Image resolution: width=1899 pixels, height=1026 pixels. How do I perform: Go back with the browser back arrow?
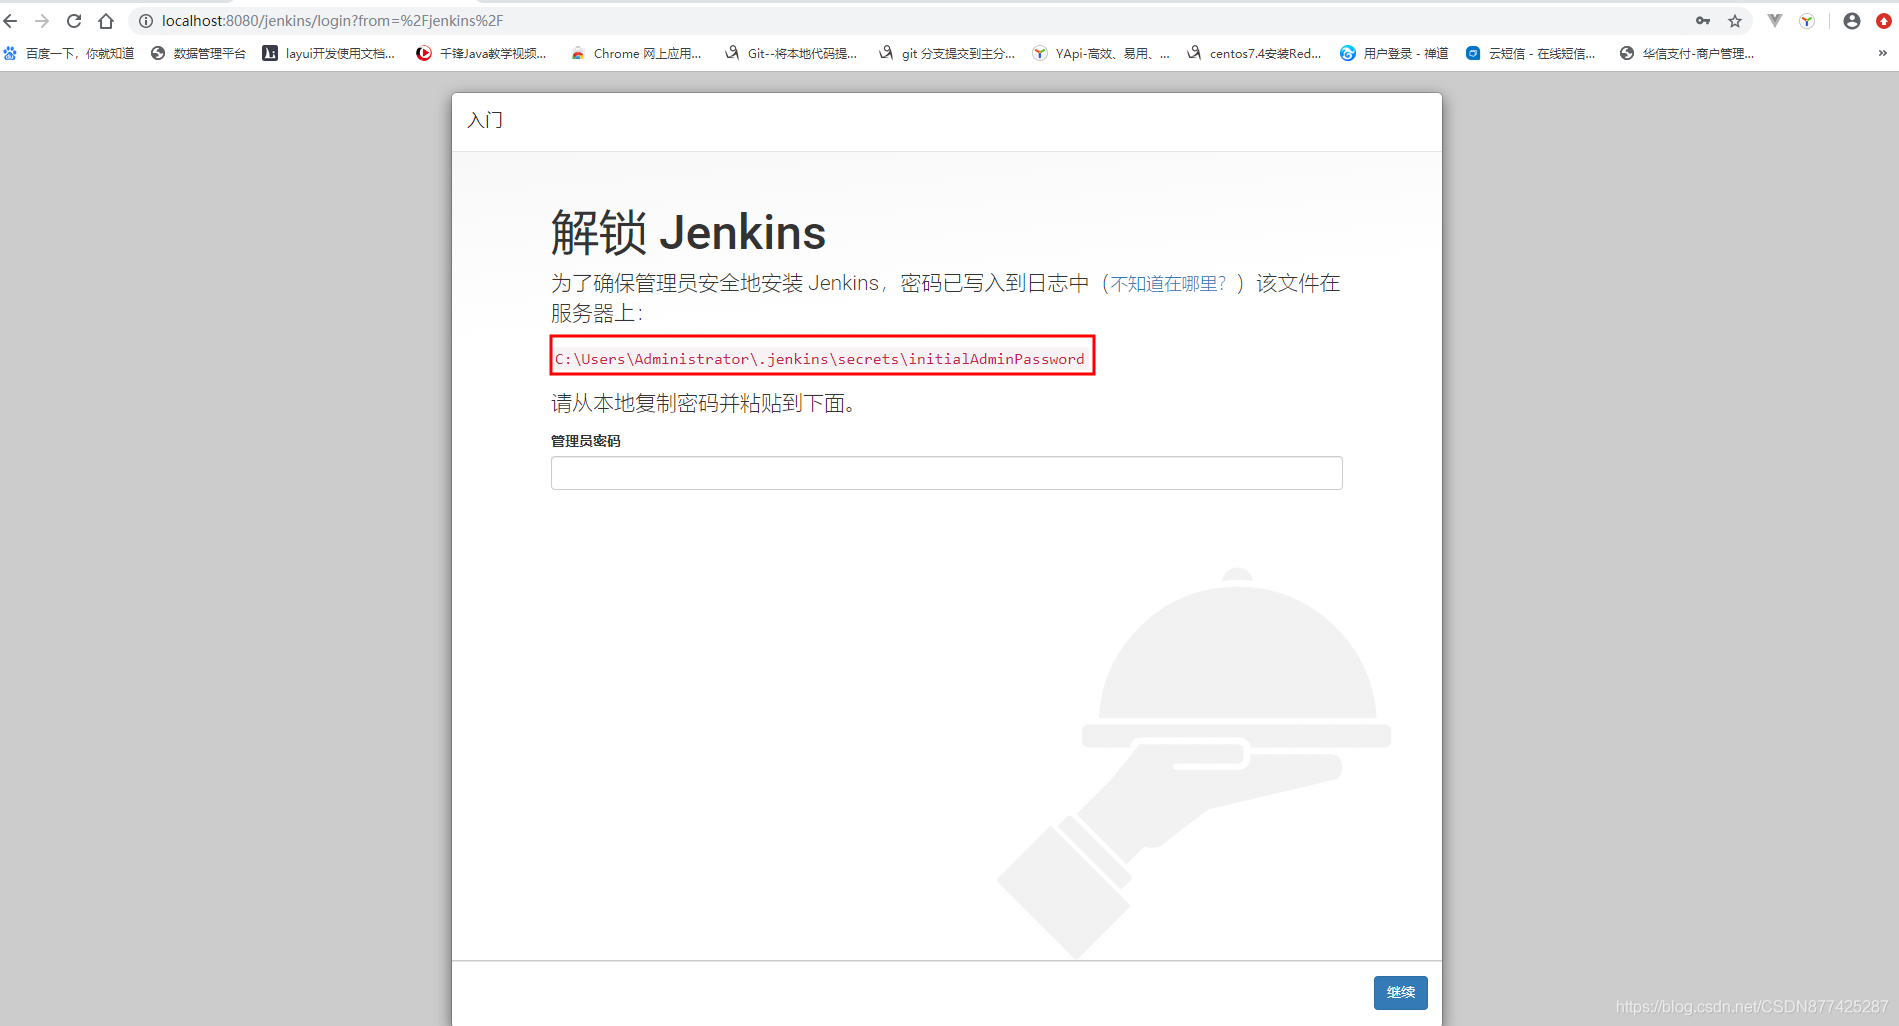[11, 21]
